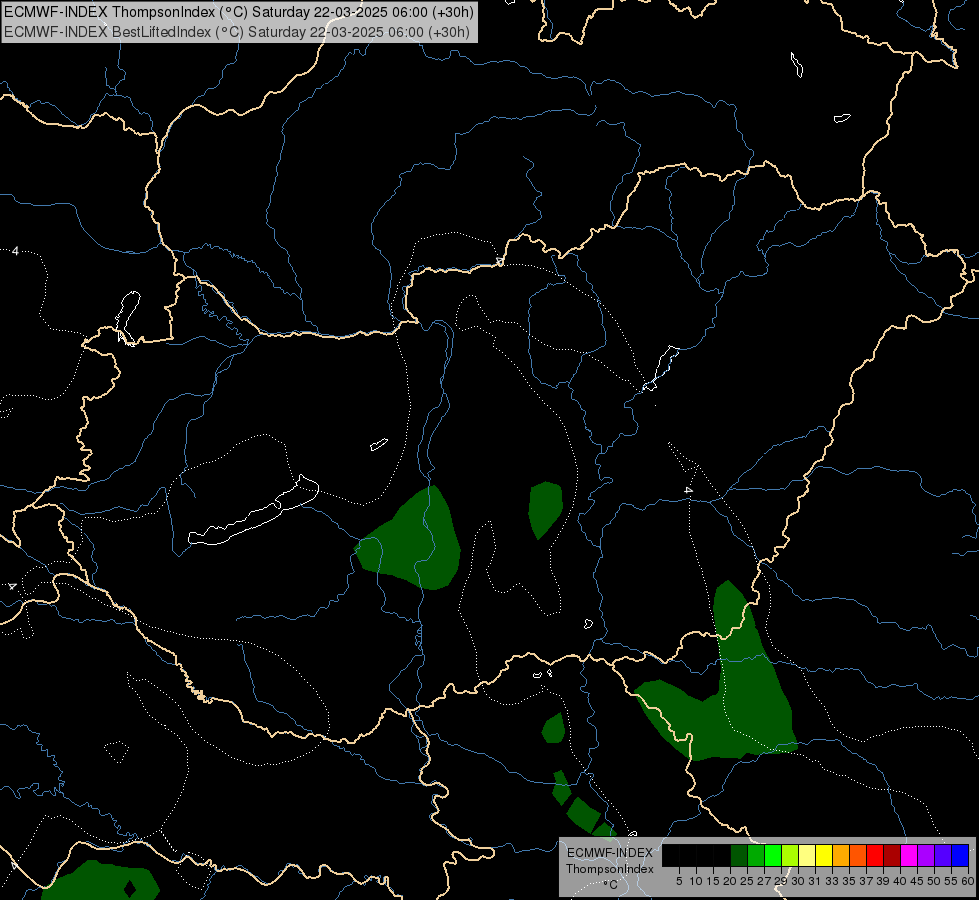Select the lime 29–30 legend swatch
Viewport: 979px width, 900px height.
coord(790,855)
